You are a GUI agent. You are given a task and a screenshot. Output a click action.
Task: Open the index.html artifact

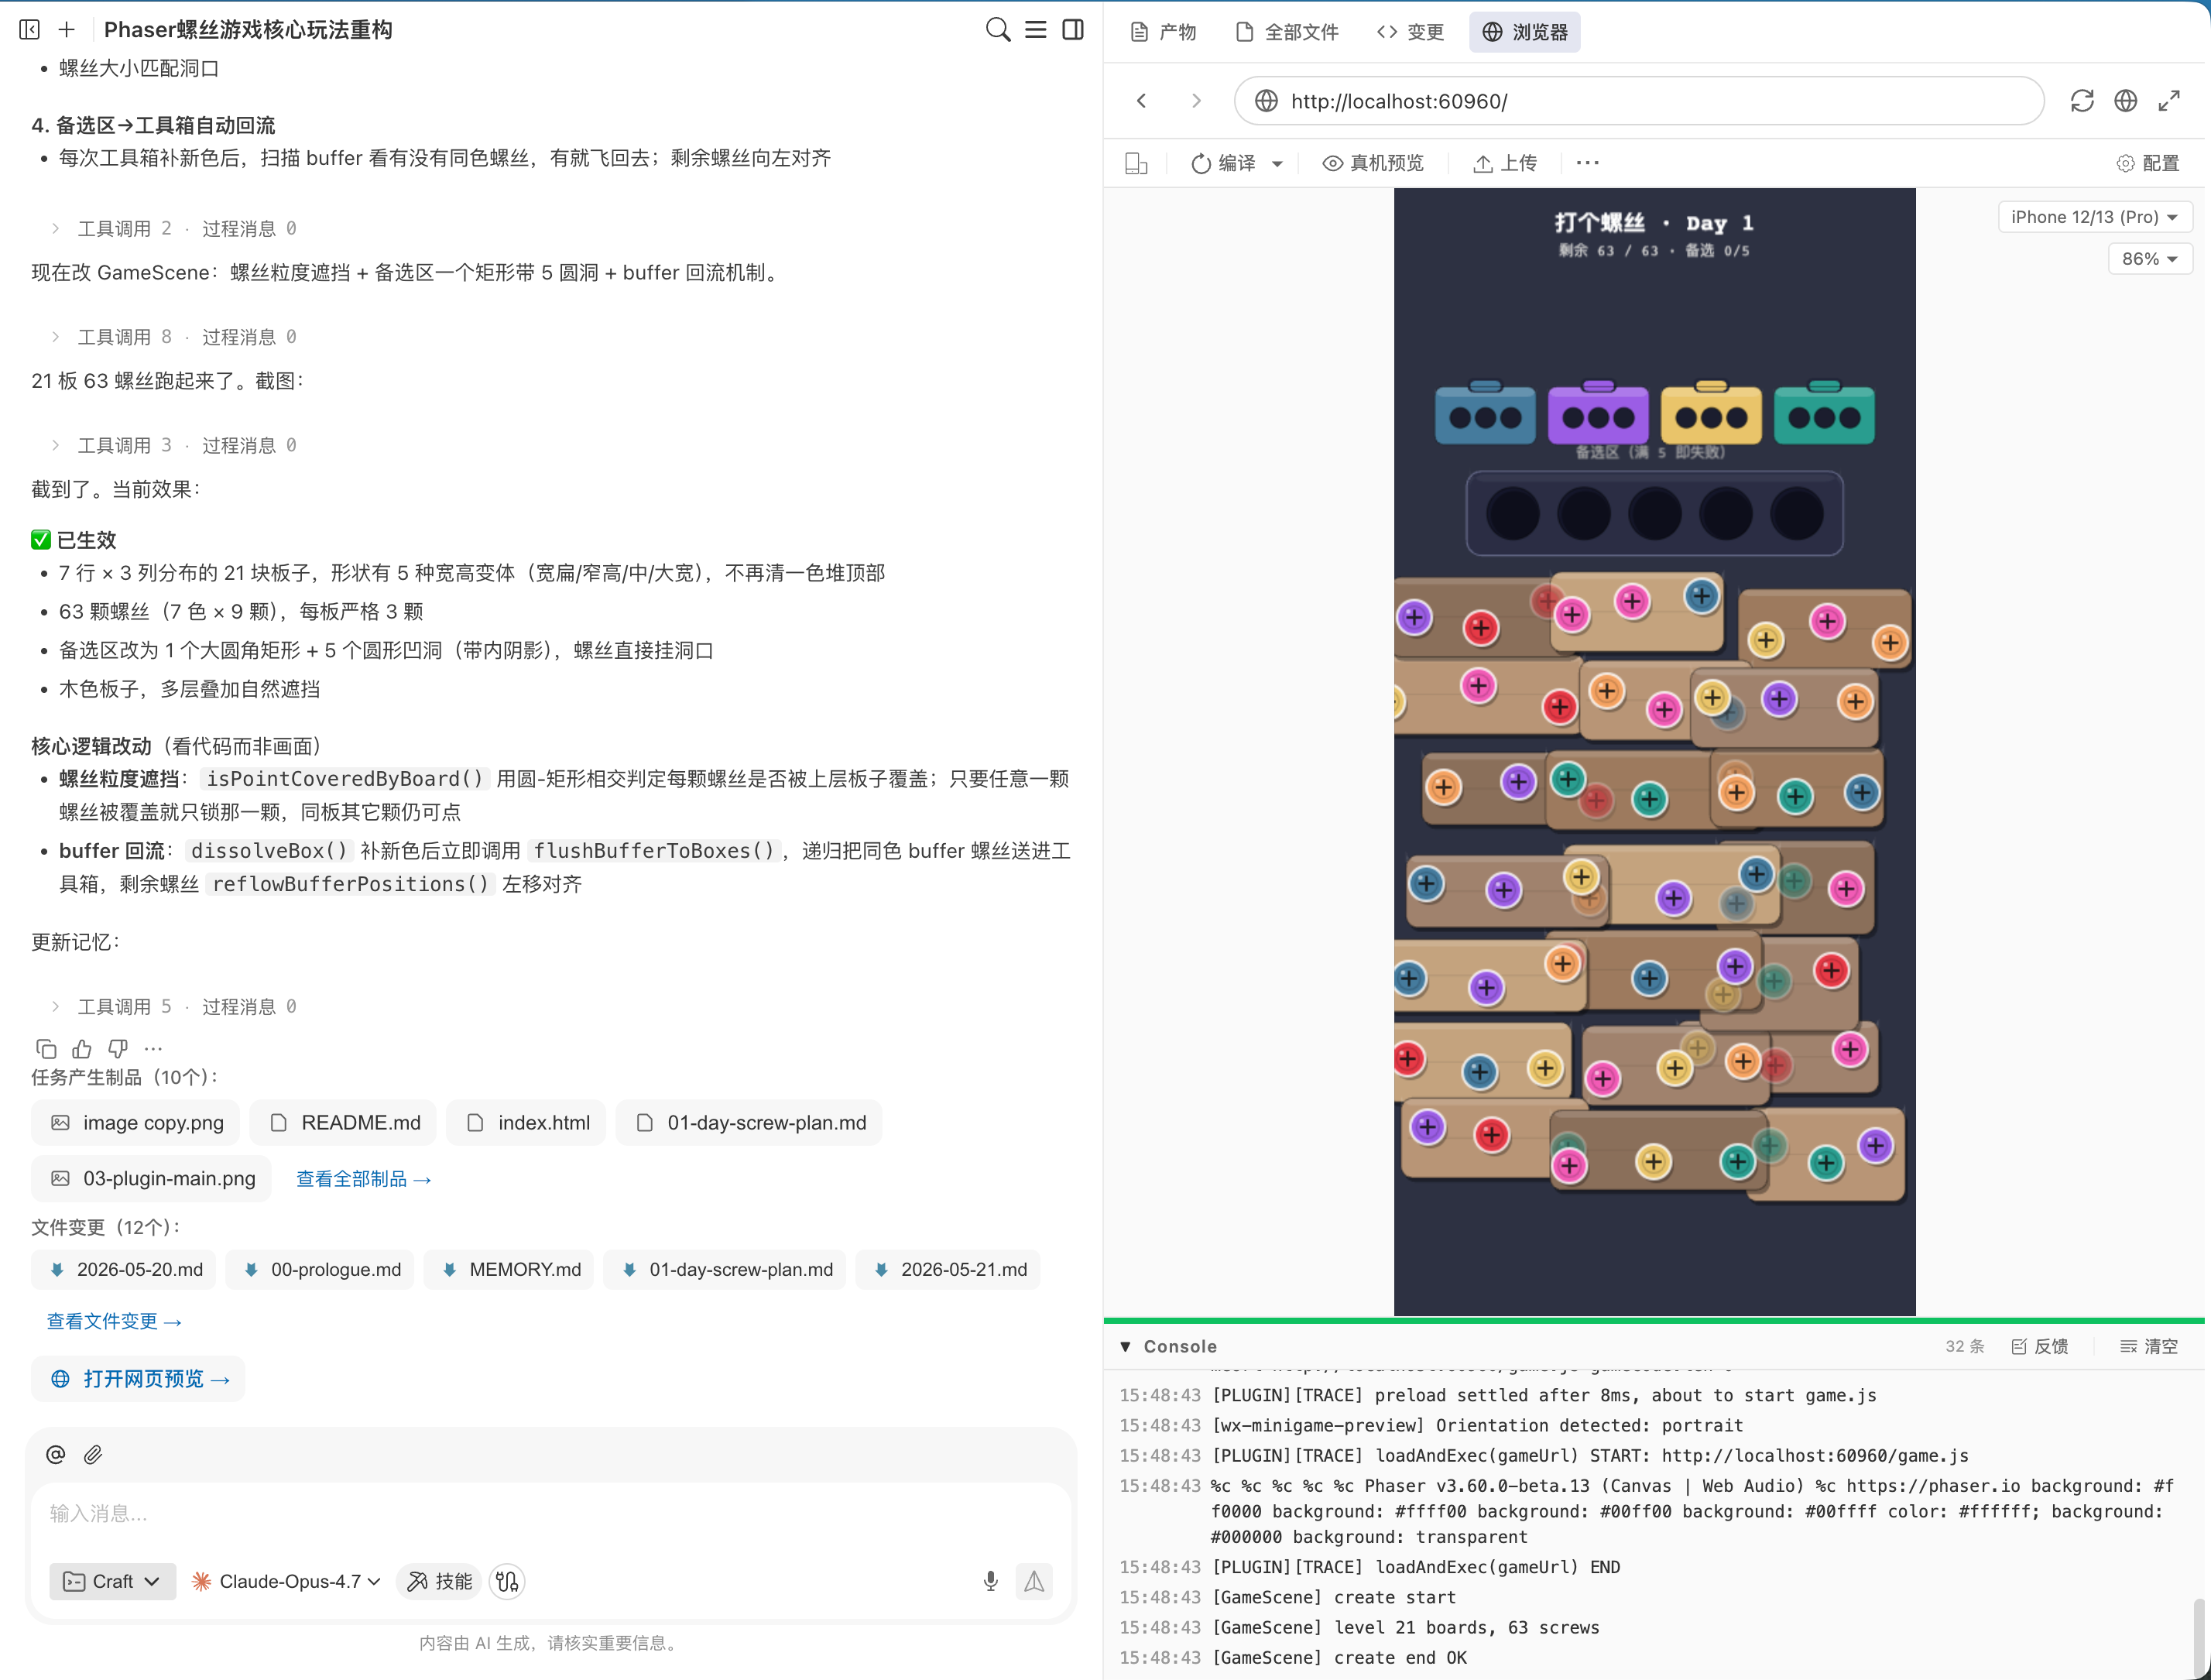tap(527, 1123)
